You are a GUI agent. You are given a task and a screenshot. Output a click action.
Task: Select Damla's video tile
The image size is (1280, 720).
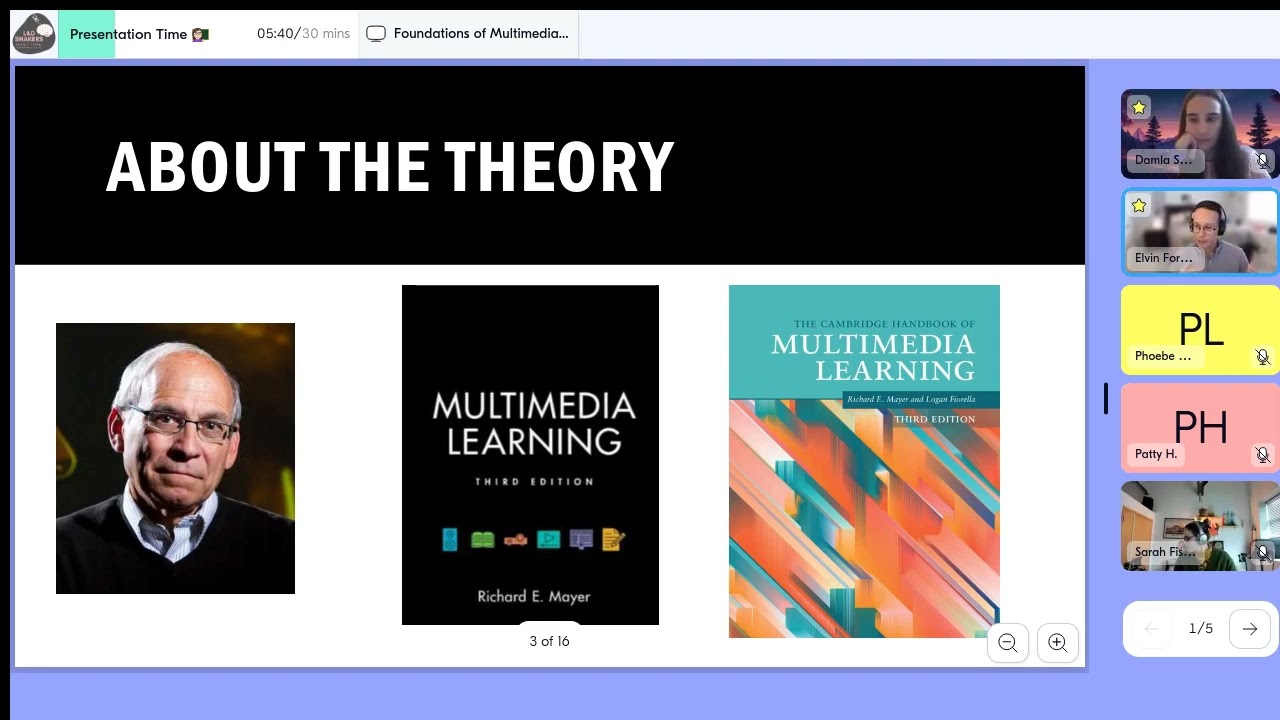pyautogui.click(x=1200, y=134)
